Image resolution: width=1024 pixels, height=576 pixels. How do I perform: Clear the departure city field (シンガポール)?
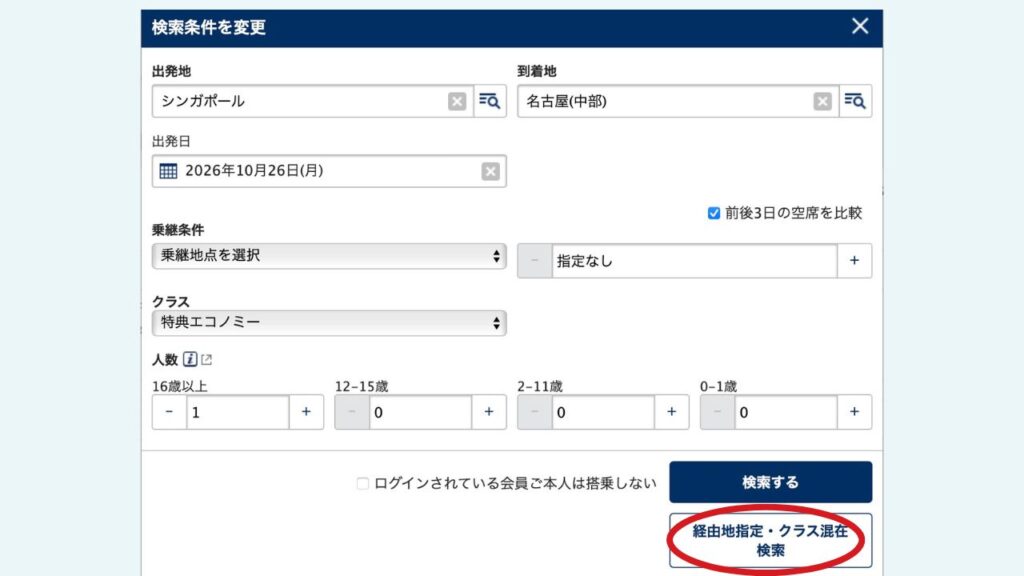click(456, 101)
